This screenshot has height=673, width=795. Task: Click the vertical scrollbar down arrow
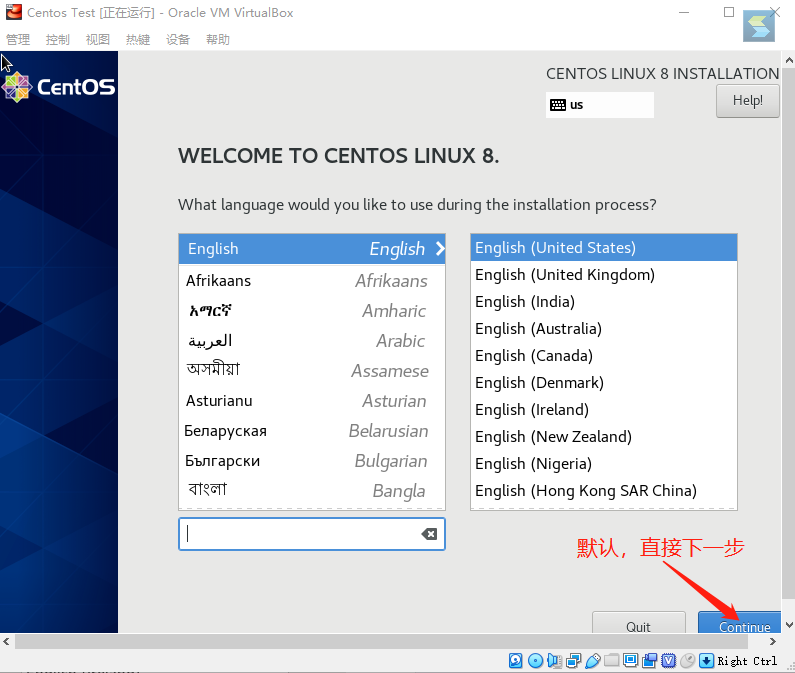[x=789, y=625]
